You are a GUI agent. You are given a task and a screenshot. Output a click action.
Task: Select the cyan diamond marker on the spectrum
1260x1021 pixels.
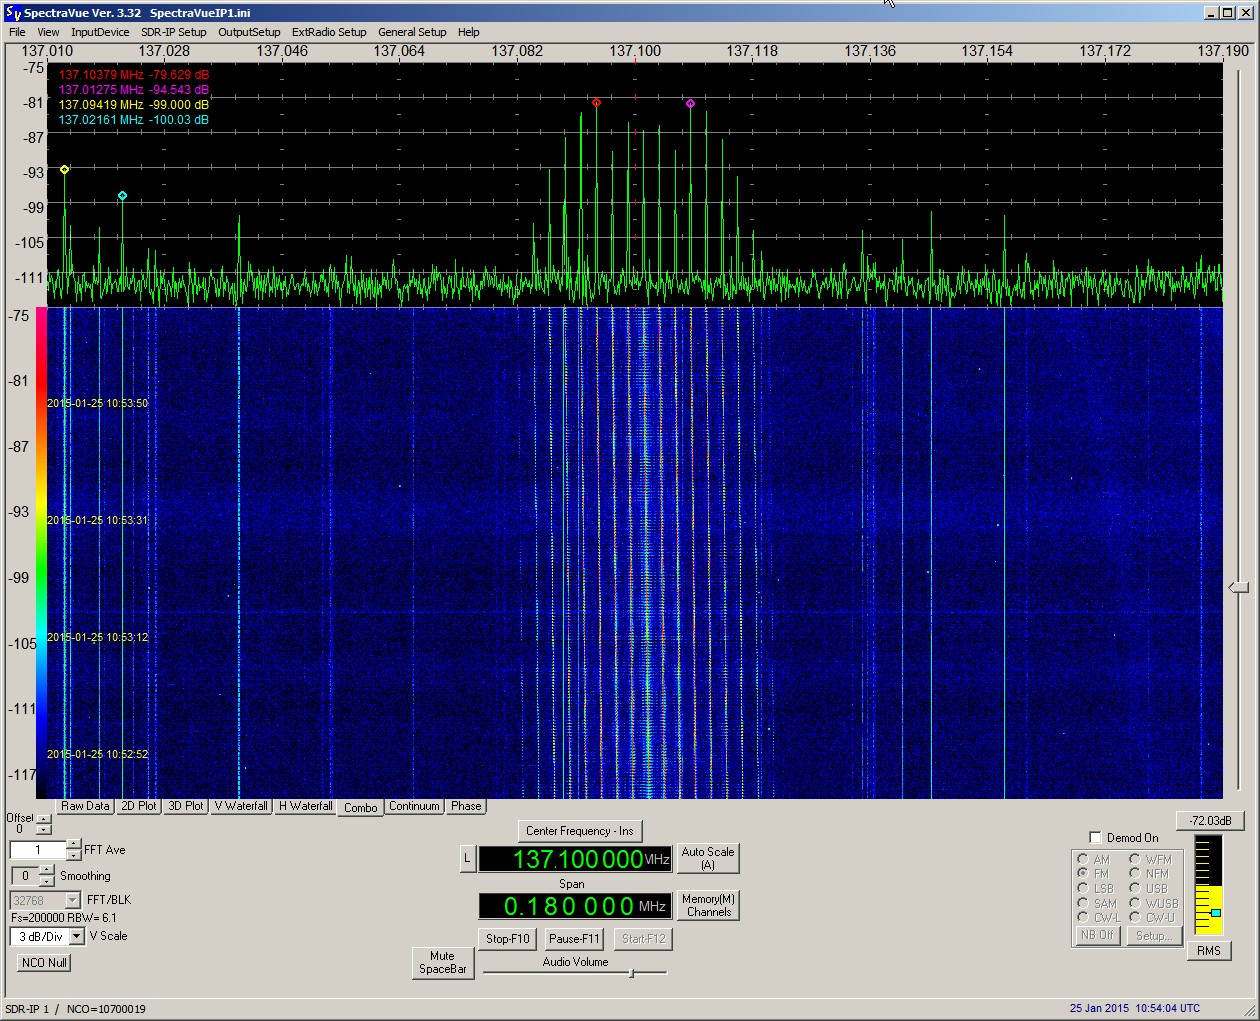[122, 196]
